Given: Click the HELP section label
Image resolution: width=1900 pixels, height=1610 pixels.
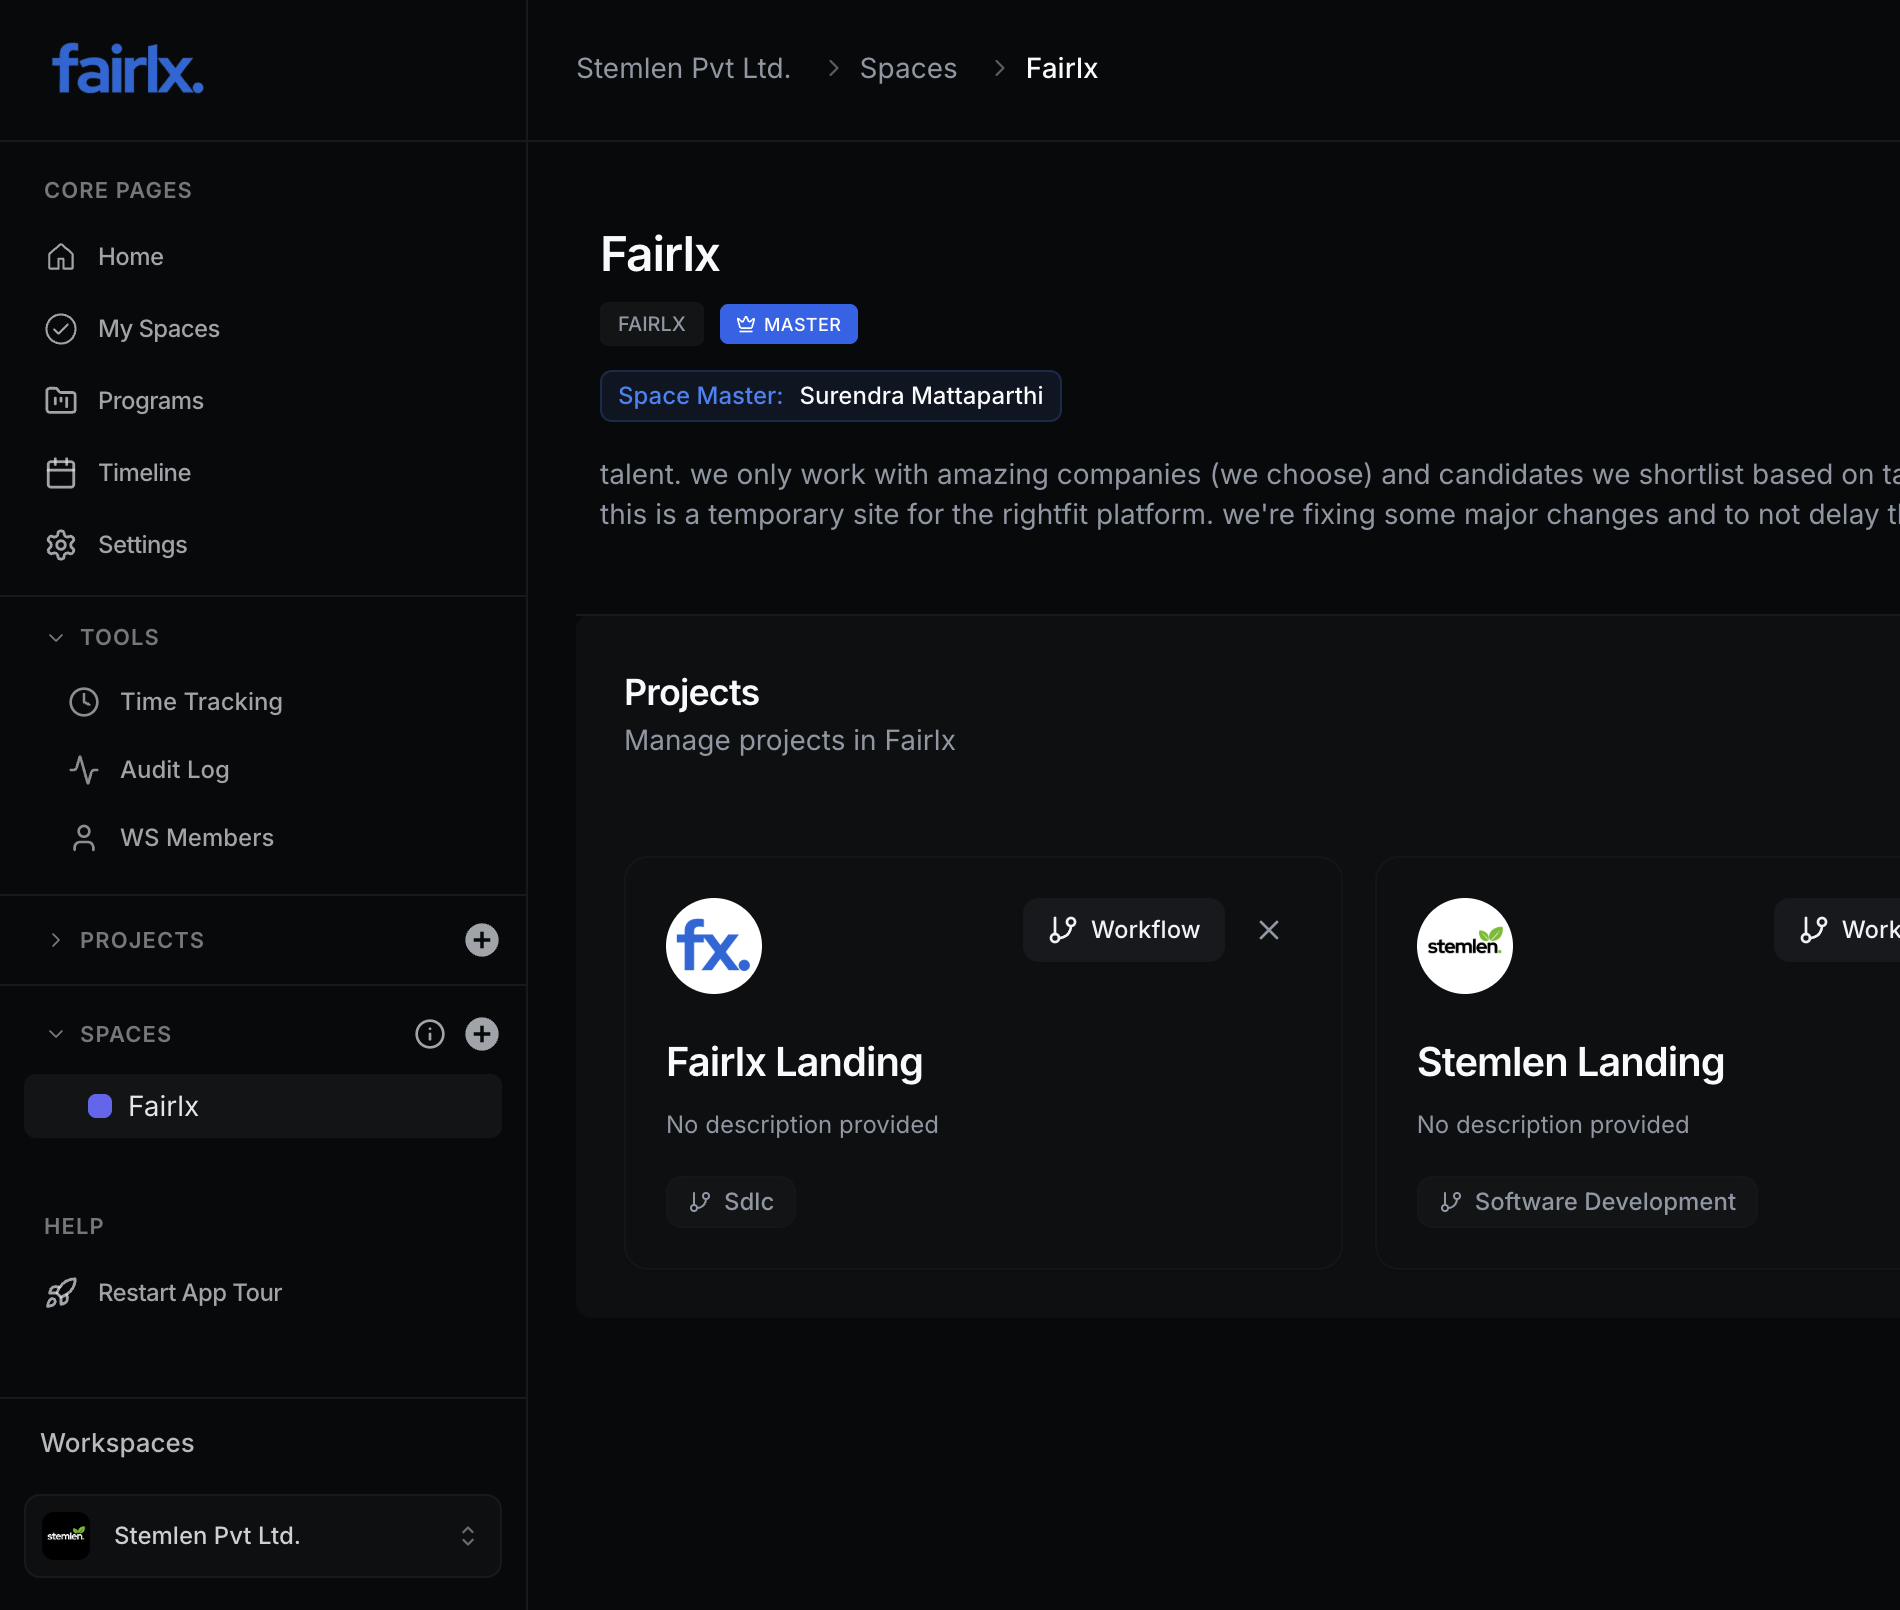Looking at the screenshot, I should point(74,1226).
